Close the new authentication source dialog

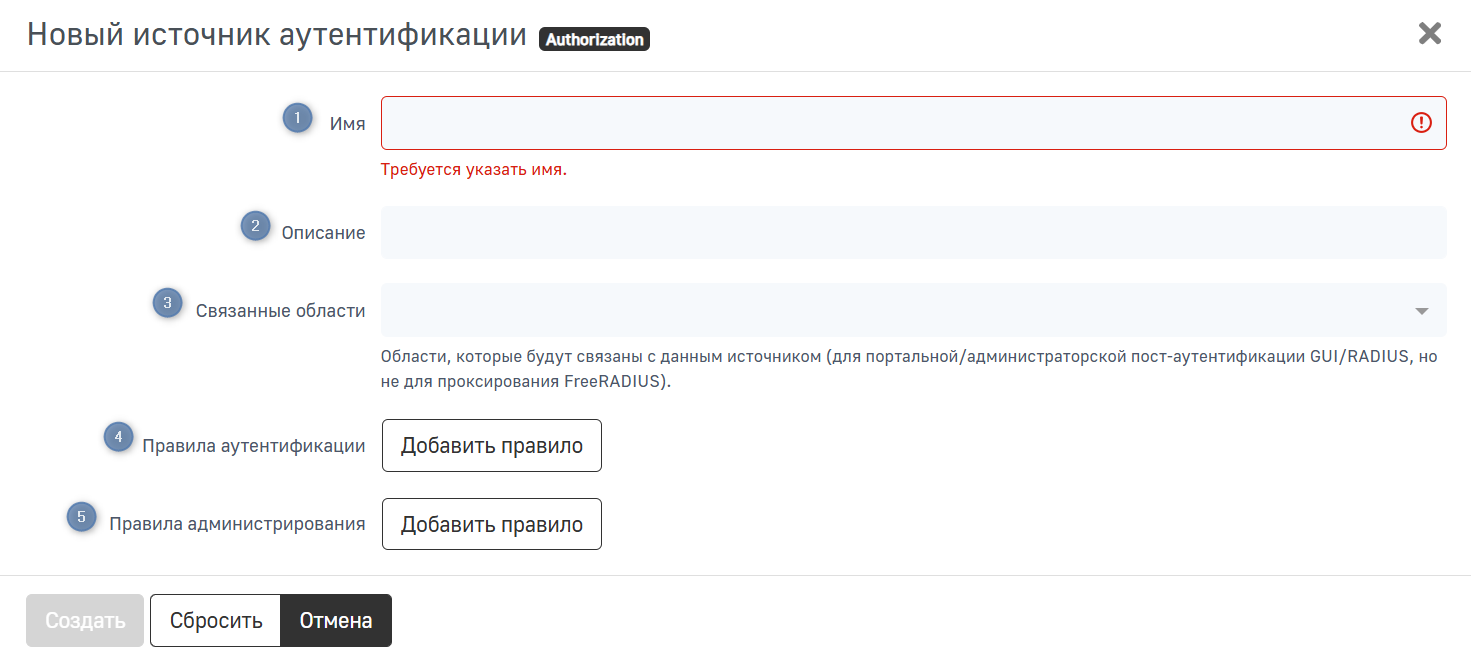1429,34
